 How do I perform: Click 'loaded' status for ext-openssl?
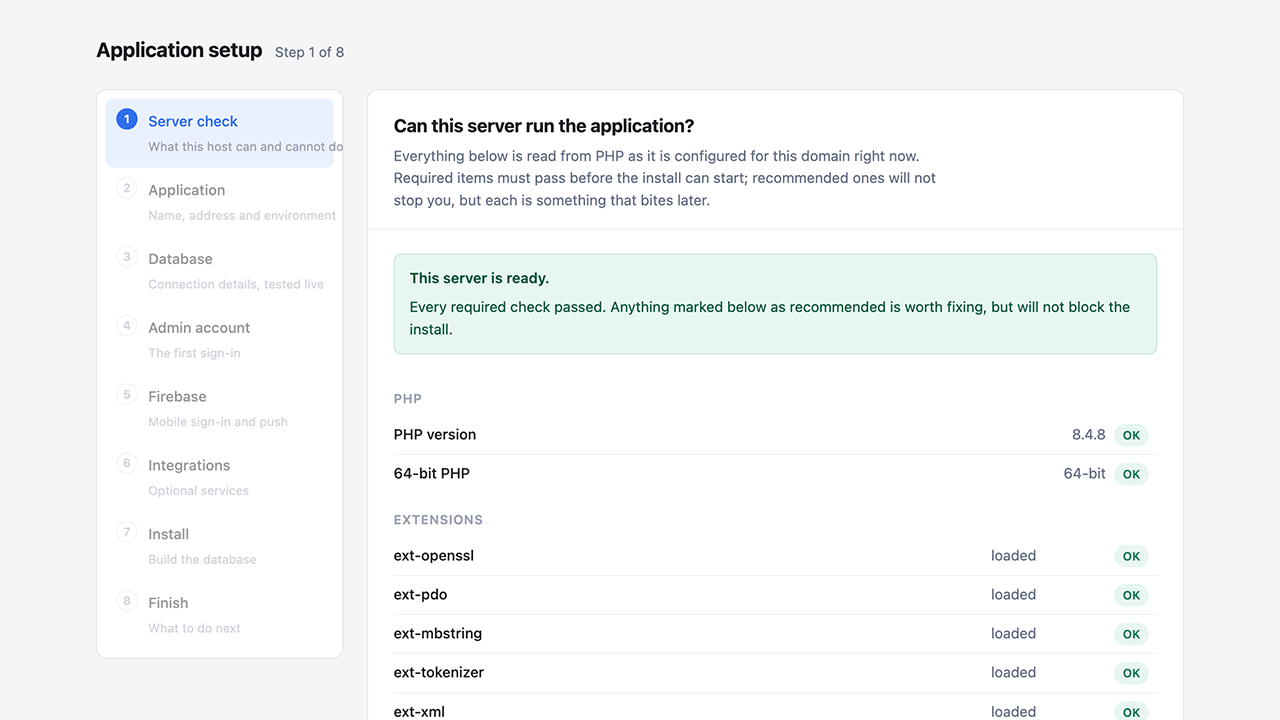[x=1013, y=556]
